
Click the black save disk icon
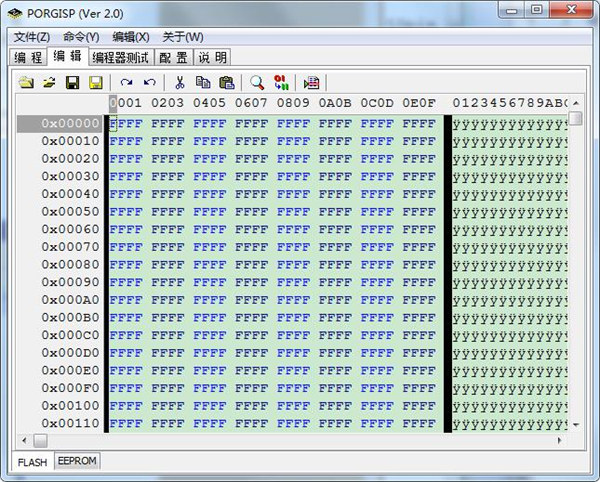(x=72, y=82)
